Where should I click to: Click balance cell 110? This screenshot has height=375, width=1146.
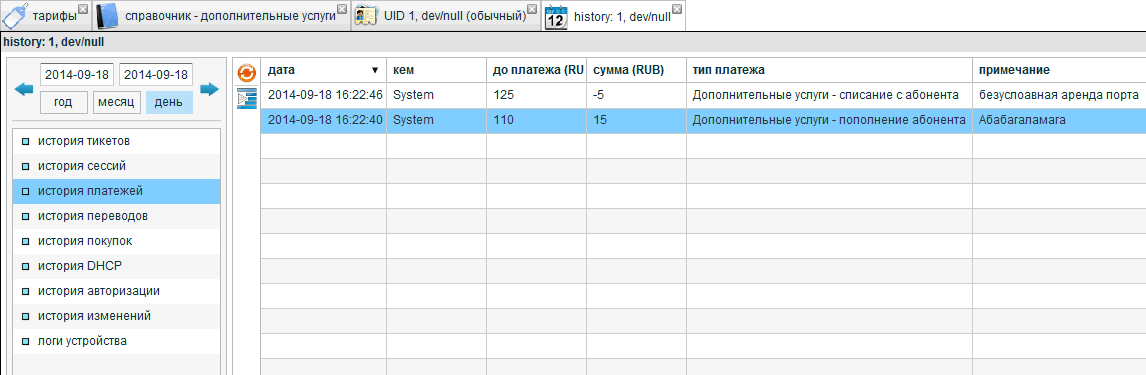[x=536, y=120]
